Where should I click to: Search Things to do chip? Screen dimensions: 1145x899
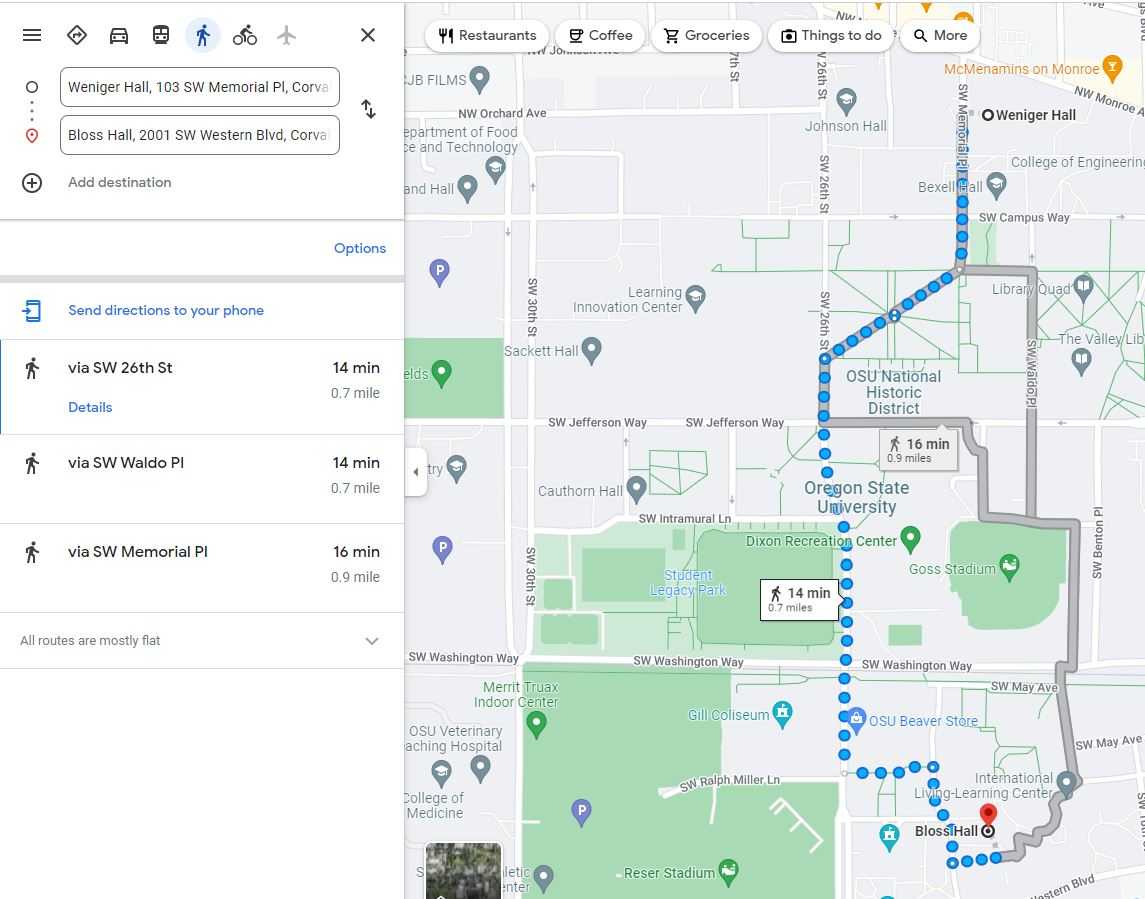pyautogui.click(x=831, y=35)
